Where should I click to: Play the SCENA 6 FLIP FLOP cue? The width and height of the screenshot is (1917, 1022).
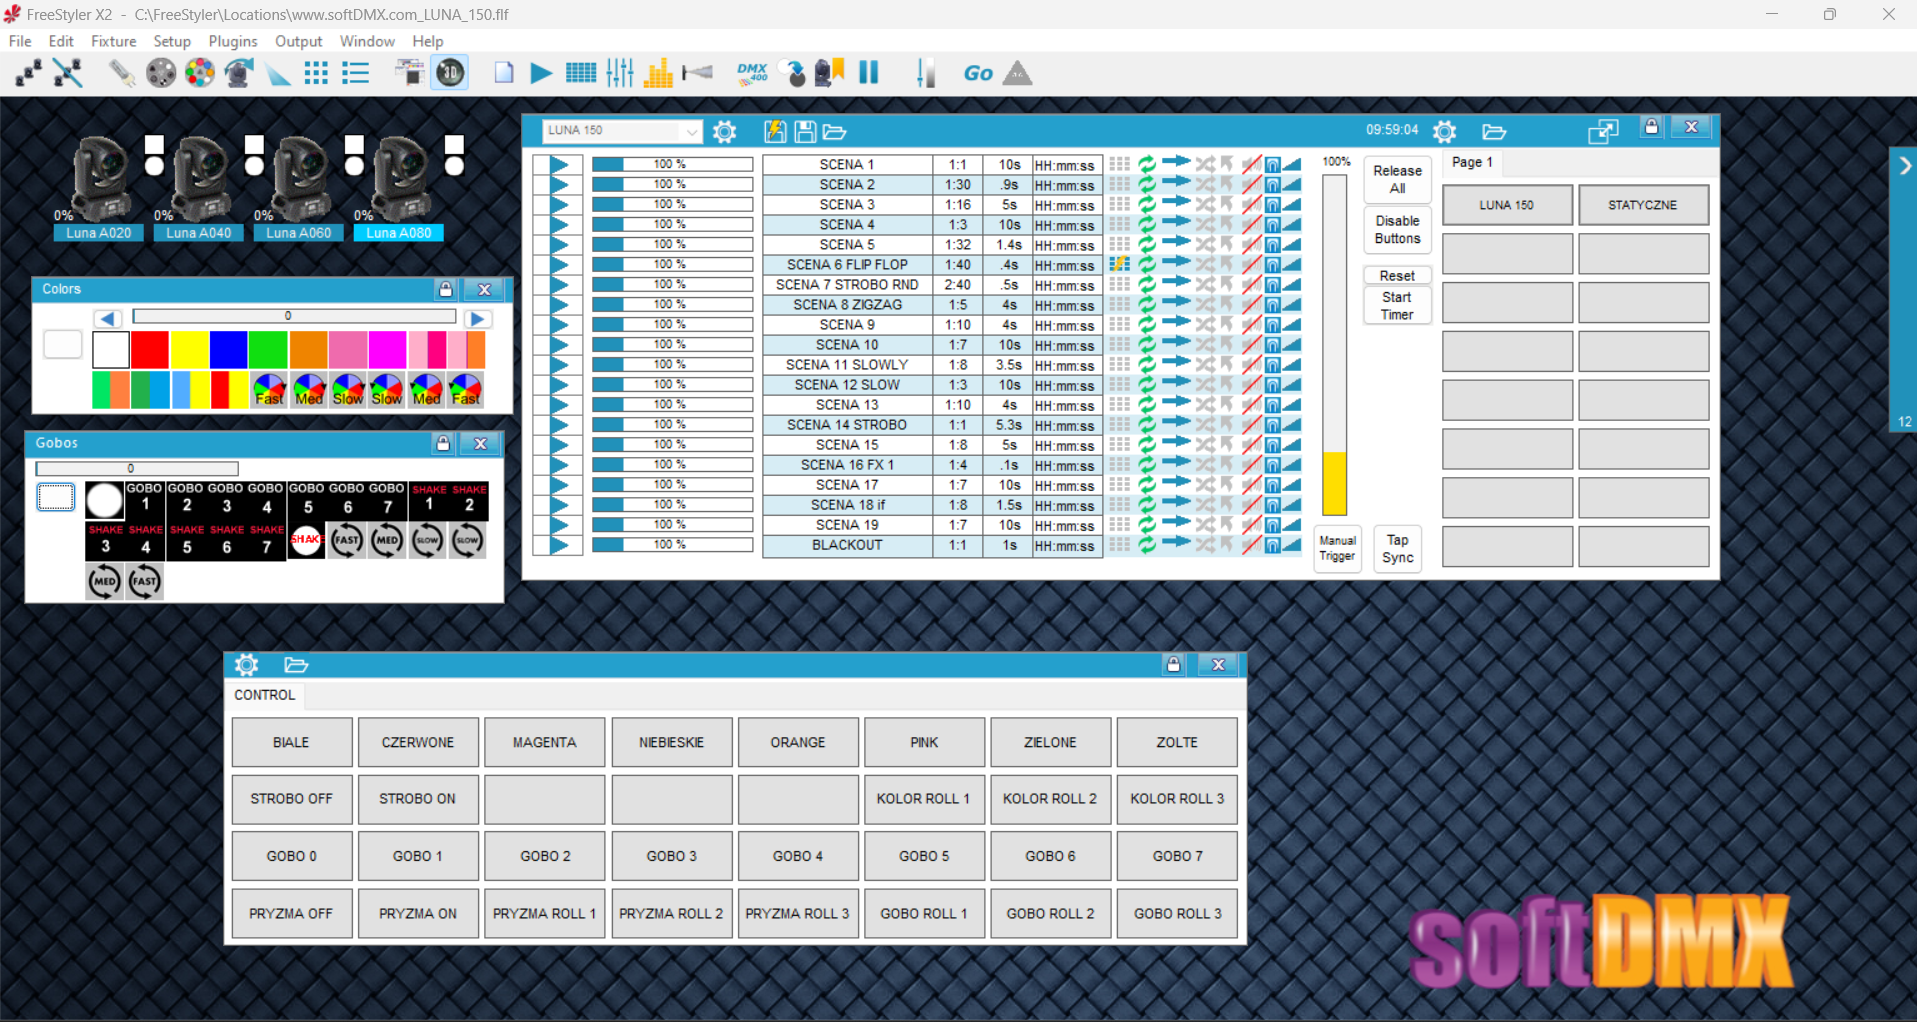coord(559,265)
